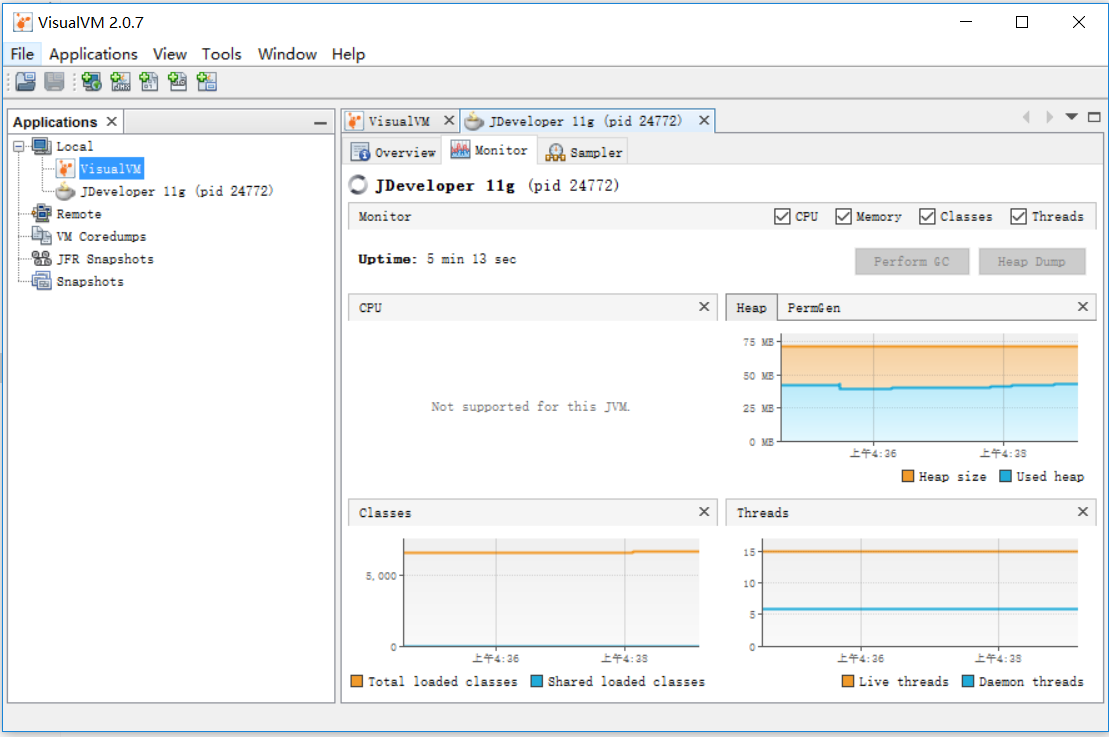Open the Window menu

coord(287,54)
